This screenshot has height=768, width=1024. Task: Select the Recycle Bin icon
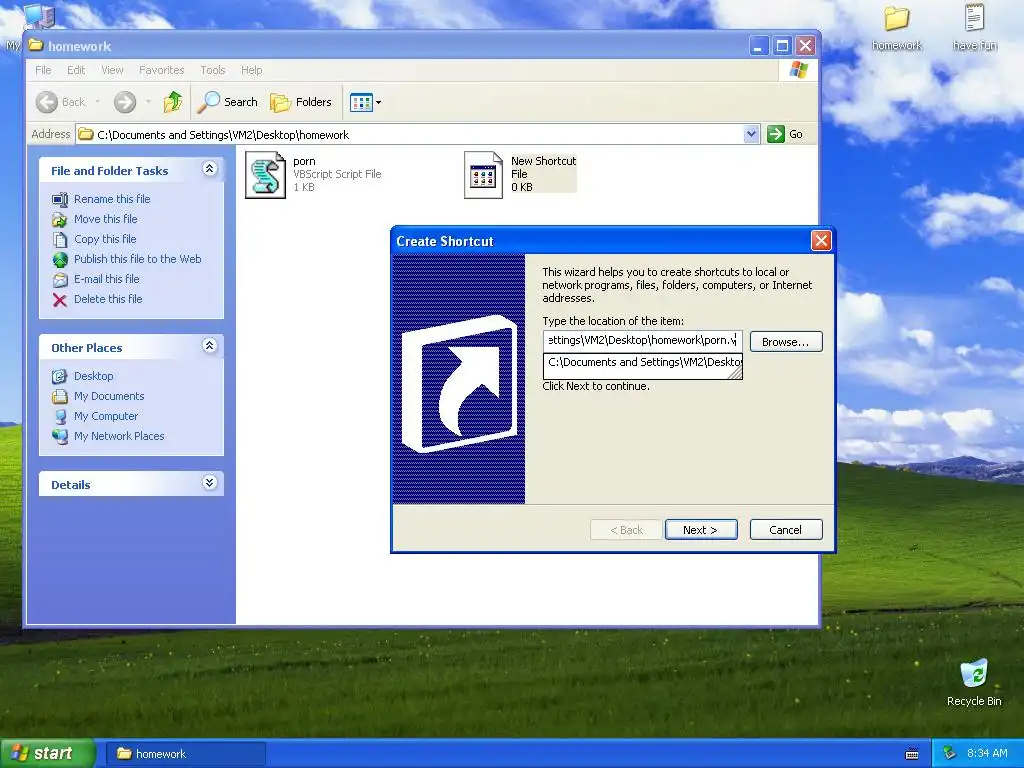click(x=974, y=682)
